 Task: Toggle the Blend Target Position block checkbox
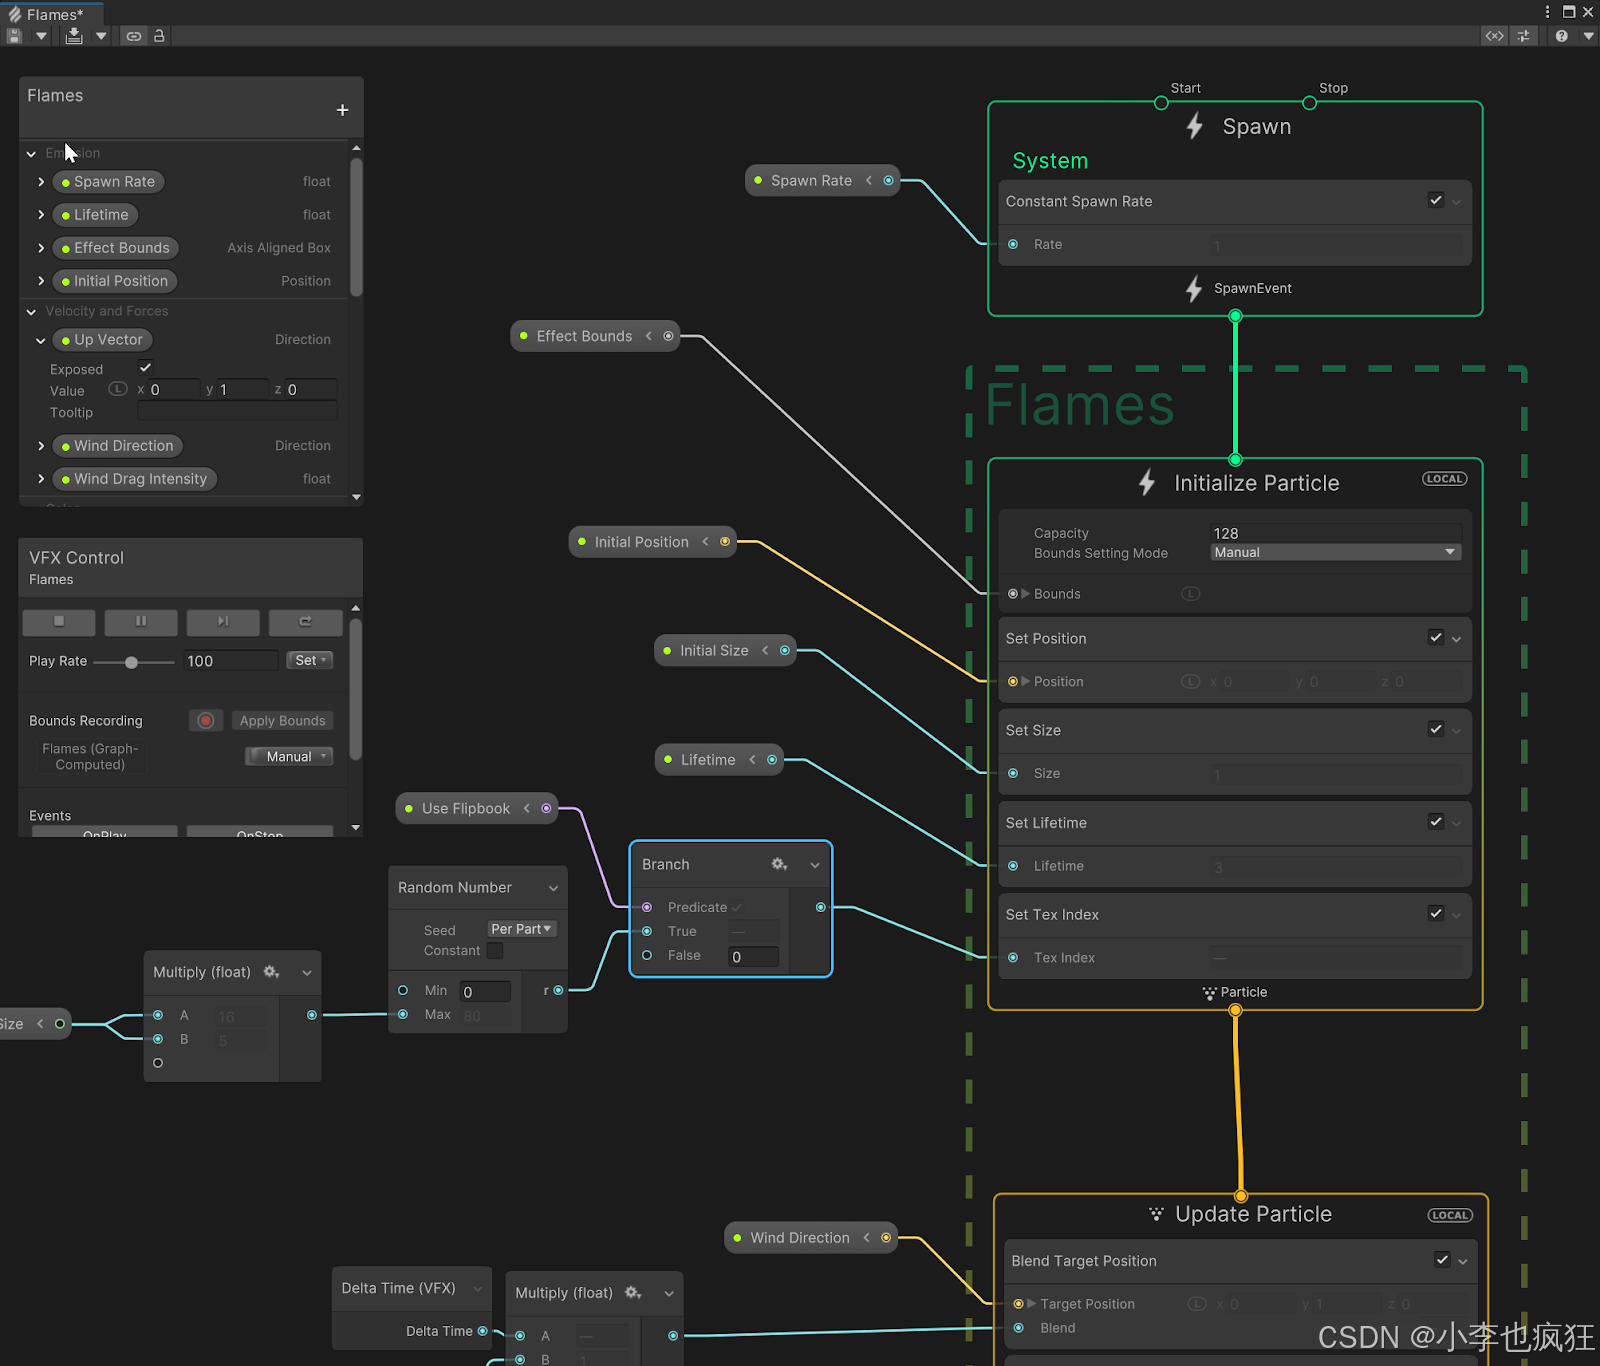click(x=1442, y=1259)
